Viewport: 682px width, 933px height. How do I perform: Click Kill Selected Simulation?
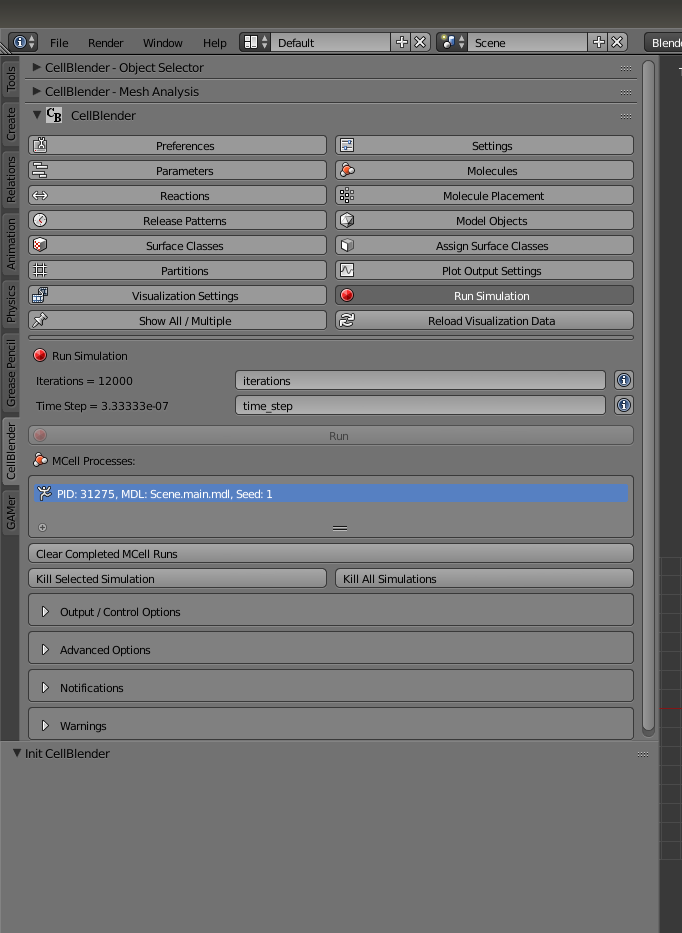point(177,578)
